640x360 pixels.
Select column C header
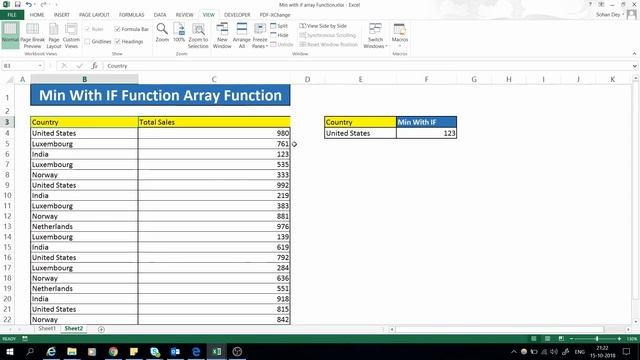214,79
